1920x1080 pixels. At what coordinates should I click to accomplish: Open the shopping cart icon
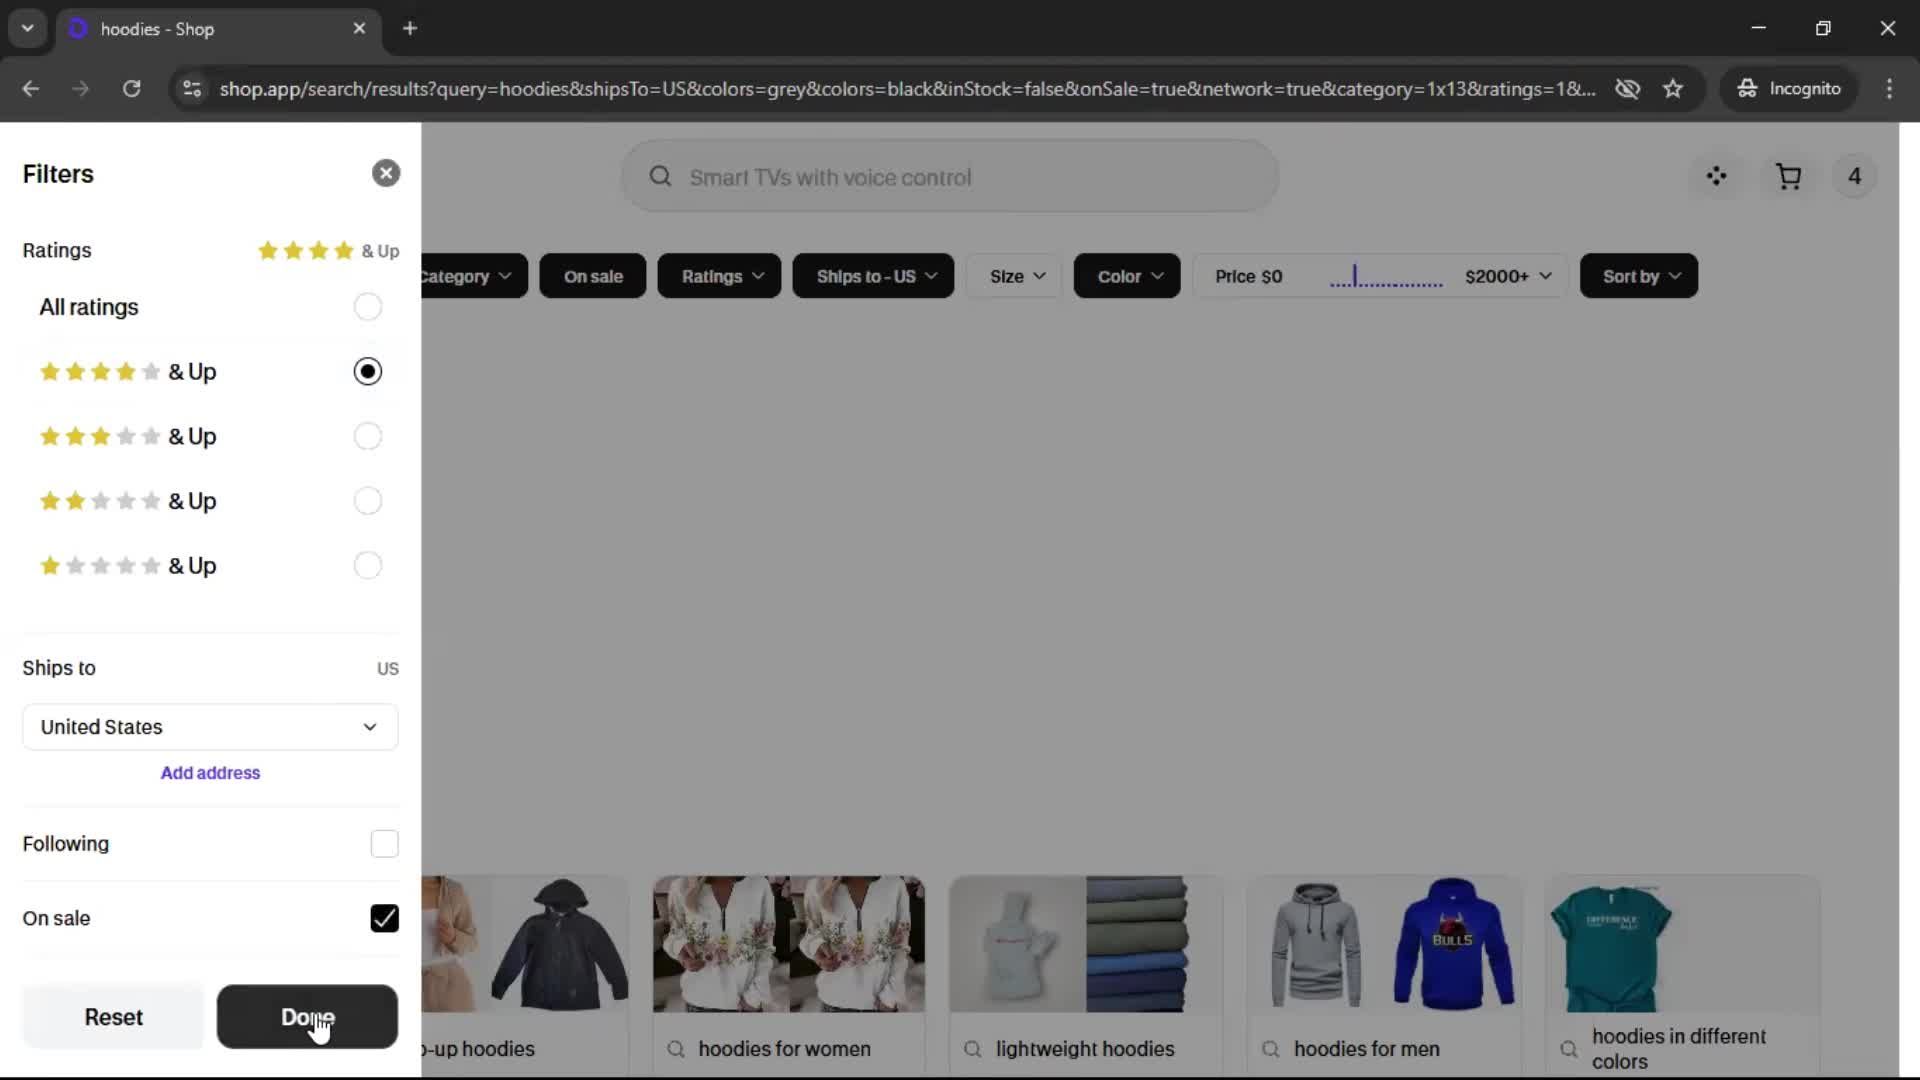click(1788, 177)
